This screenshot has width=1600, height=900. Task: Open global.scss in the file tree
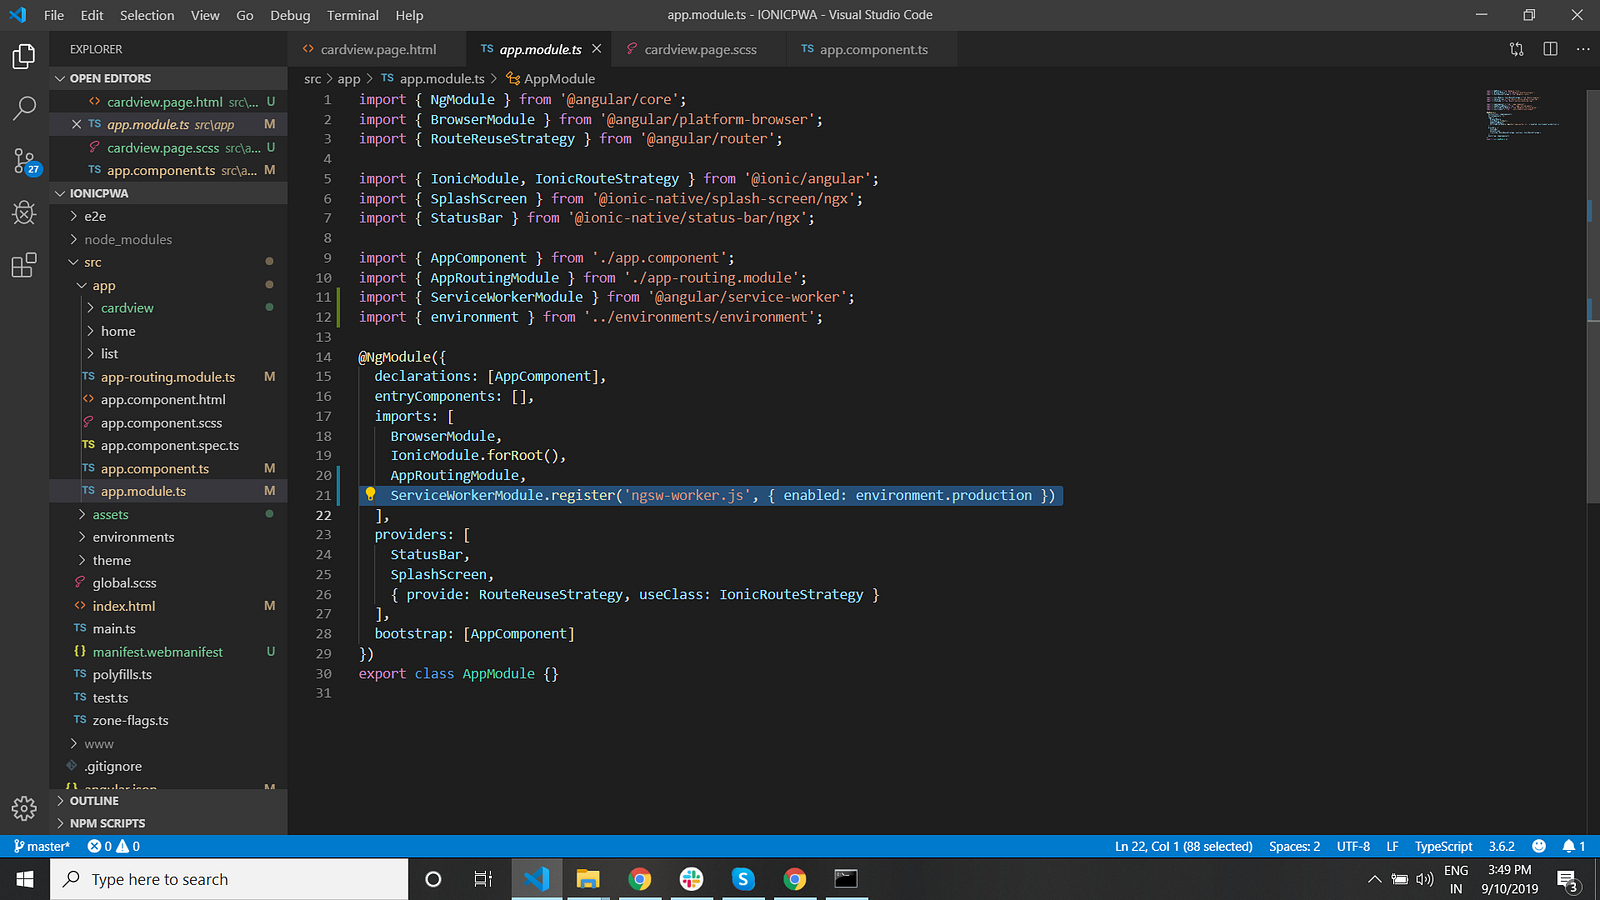tap(125, 583)
